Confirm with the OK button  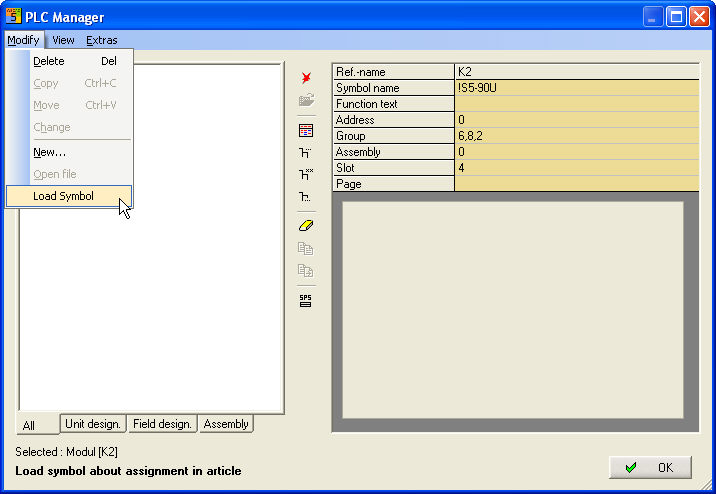650,468
